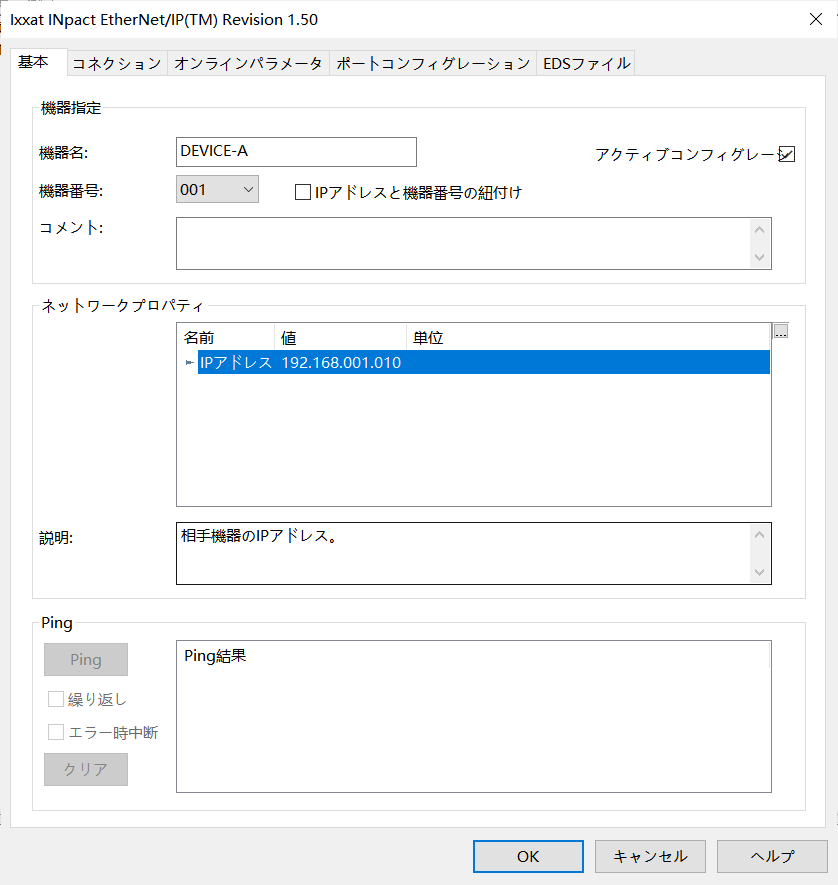Open the EDSファイル tab
This screenshot has width=838, height=885.
coord(586,63)
